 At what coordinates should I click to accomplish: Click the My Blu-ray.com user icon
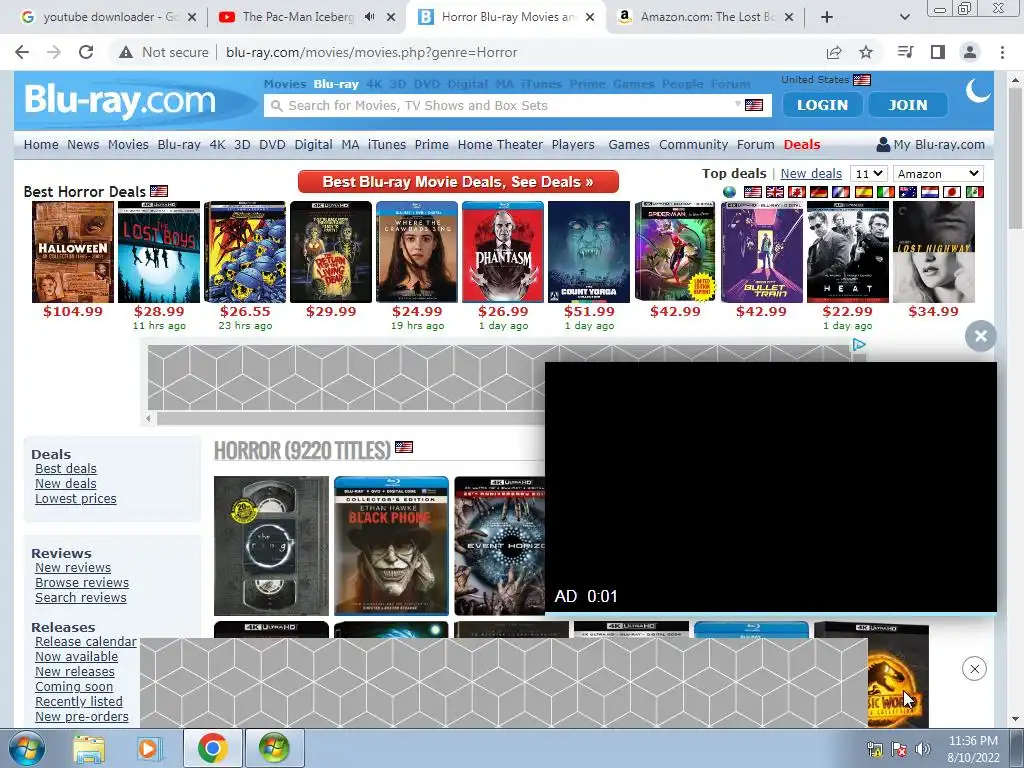[883, 144]
